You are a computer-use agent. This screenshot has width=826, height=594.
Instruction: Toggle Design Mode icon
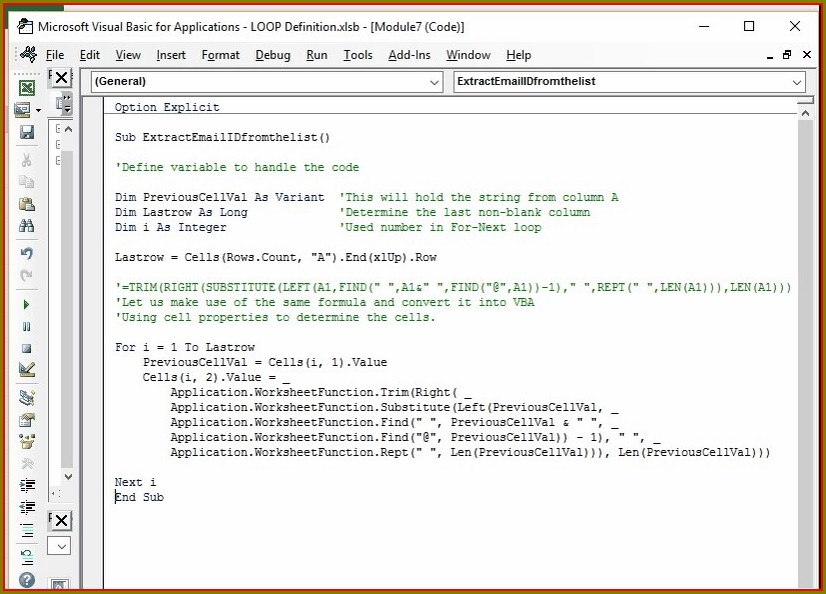pyautogui.click(x=27, y=370)
